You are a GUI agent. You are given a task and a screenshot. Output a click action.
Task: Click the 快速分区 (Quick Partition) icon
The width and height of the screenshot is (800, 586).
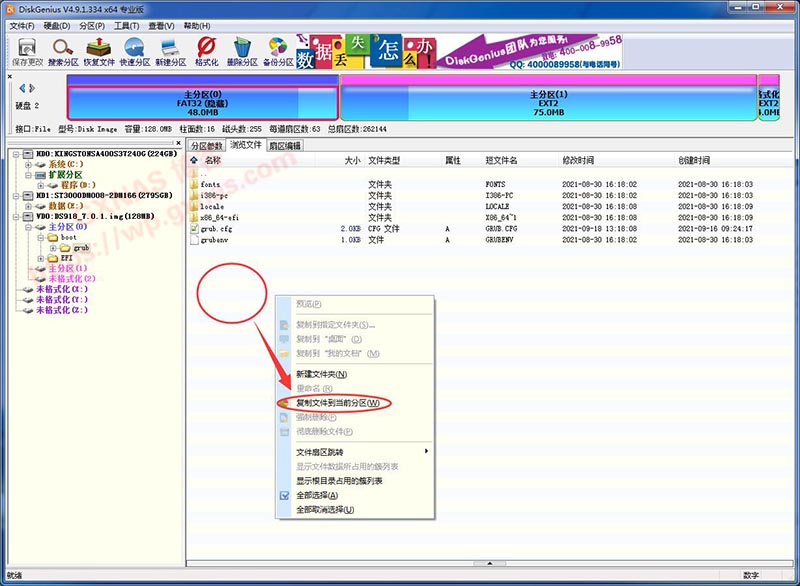point(134,52)
